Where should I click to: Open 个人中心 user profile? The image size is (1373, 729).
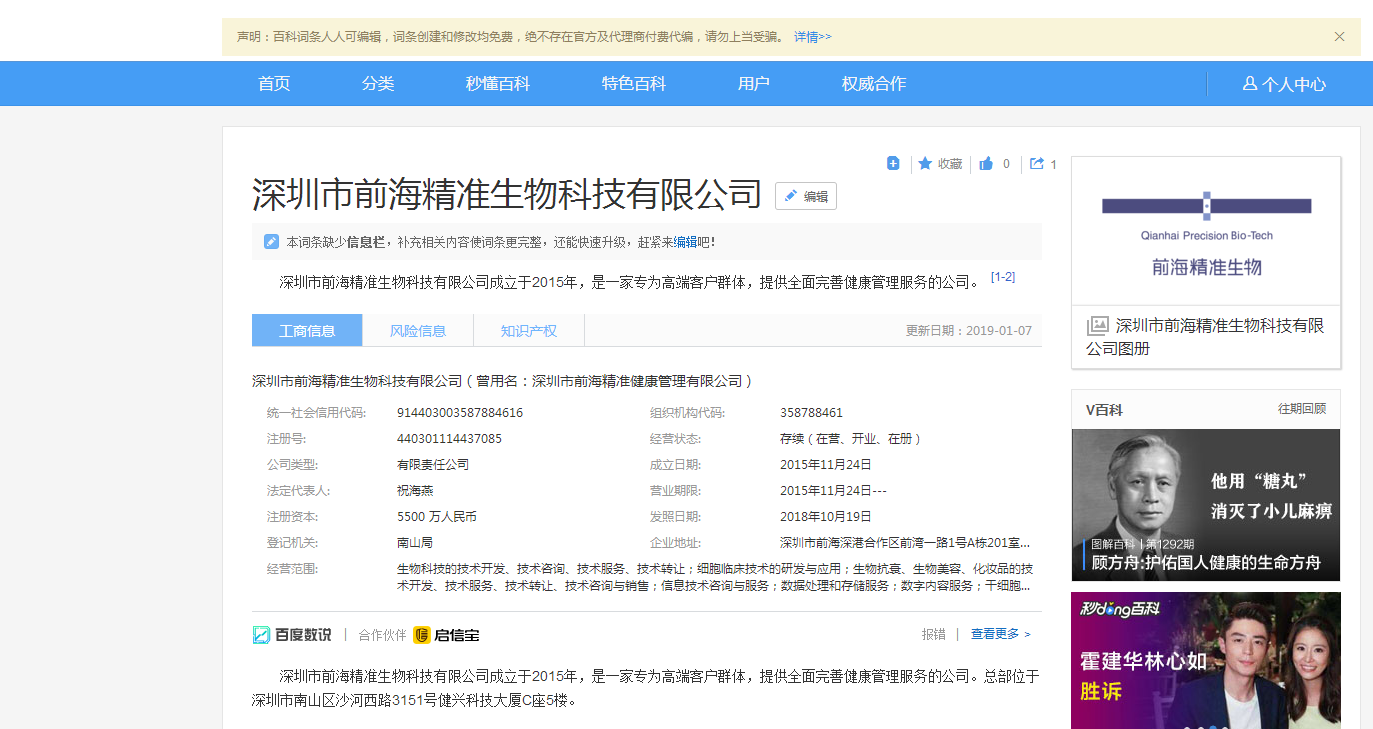point(1284,84)
